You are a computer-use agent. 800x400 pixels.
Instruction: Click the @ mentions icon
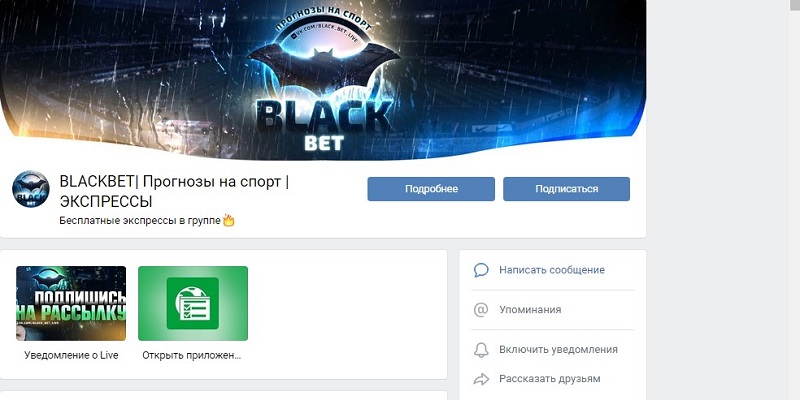(481, 310)
